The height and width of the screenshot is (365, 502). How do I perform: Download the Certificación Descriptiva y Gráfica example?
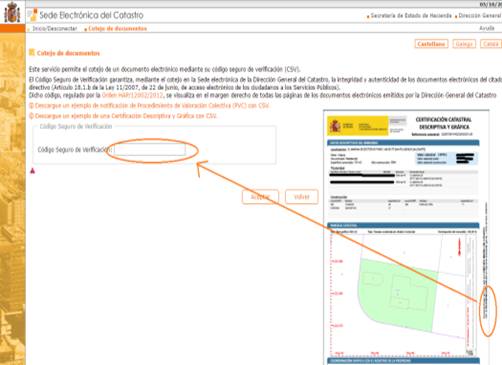(x=126, y=116)
